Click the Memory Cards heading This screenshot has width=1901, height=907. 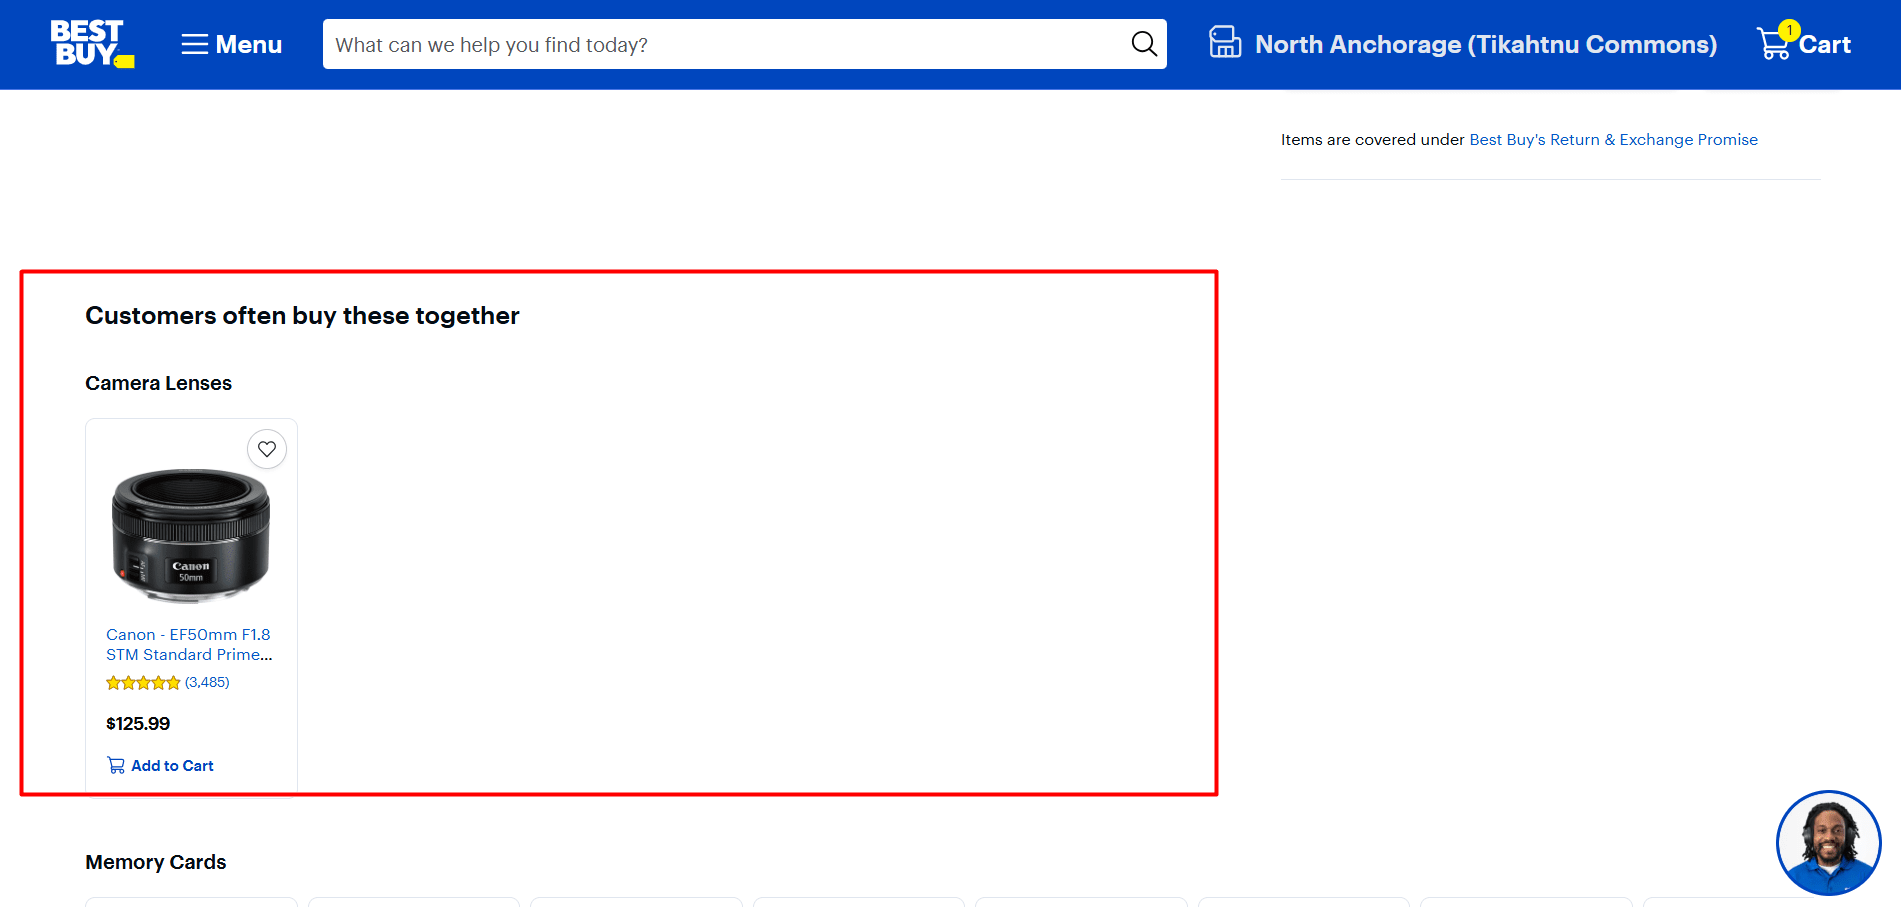(156, 862)
